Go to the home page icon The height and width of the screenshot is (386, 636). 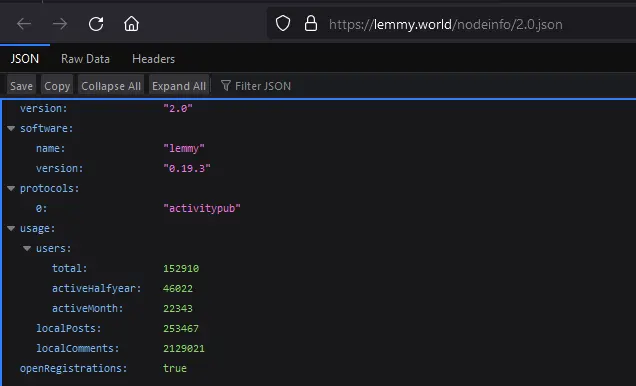(x=131, y=24)
